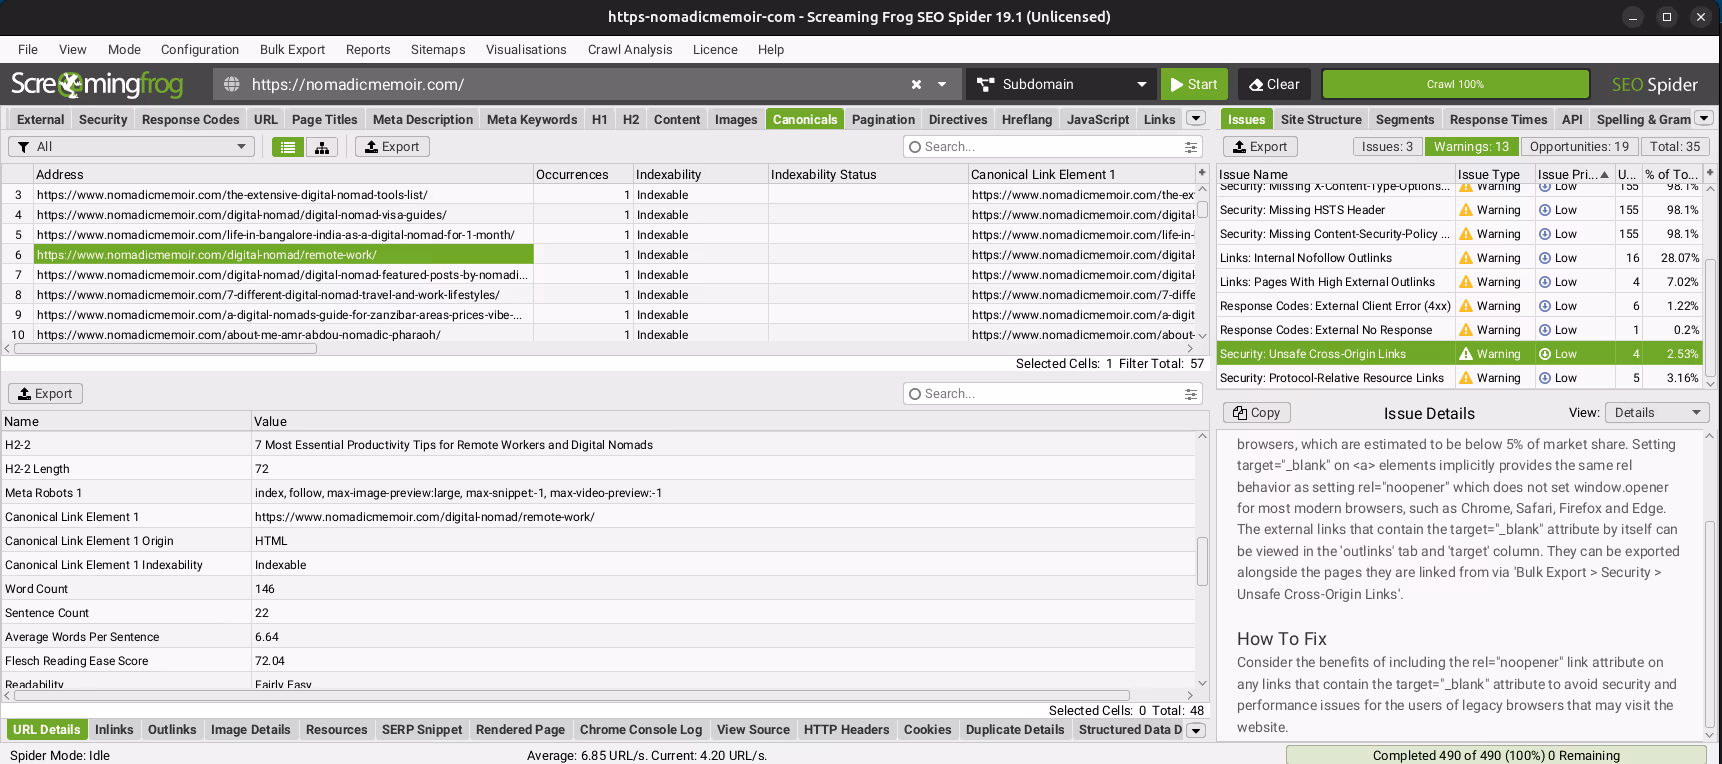Image resolution: width=1722 pixels, height=764 pixels.
Task: Filter by Issues: 3
Action: (x=1387, y=147)
